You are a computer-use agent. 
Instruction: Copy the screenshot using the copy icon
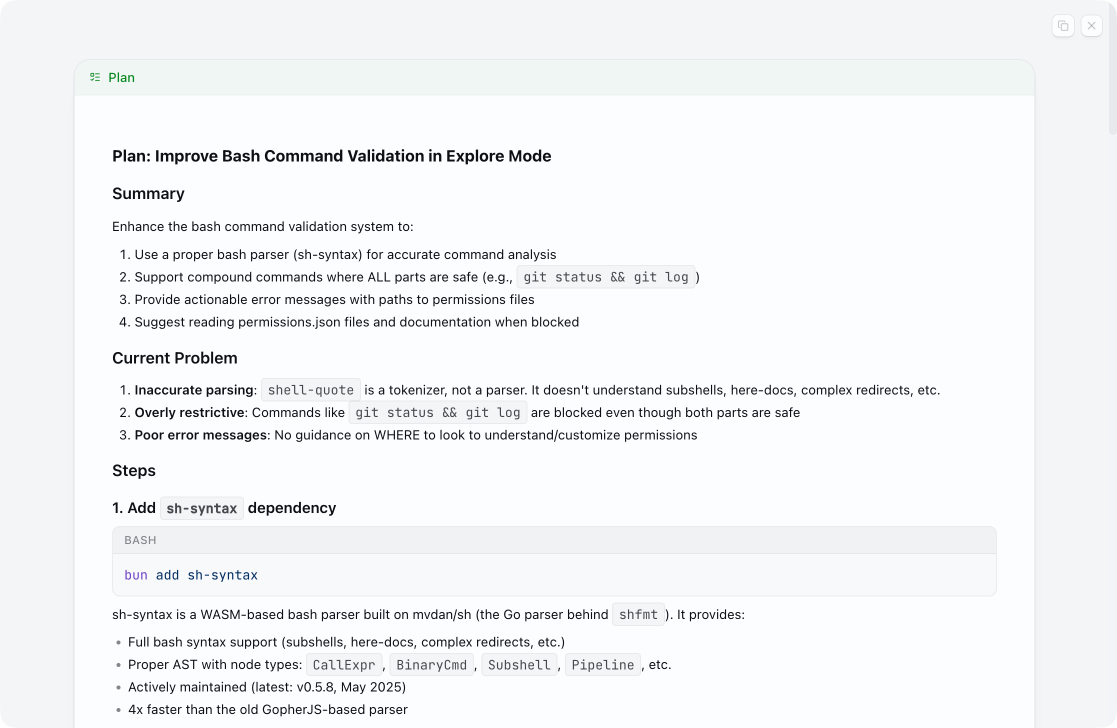1063,26
